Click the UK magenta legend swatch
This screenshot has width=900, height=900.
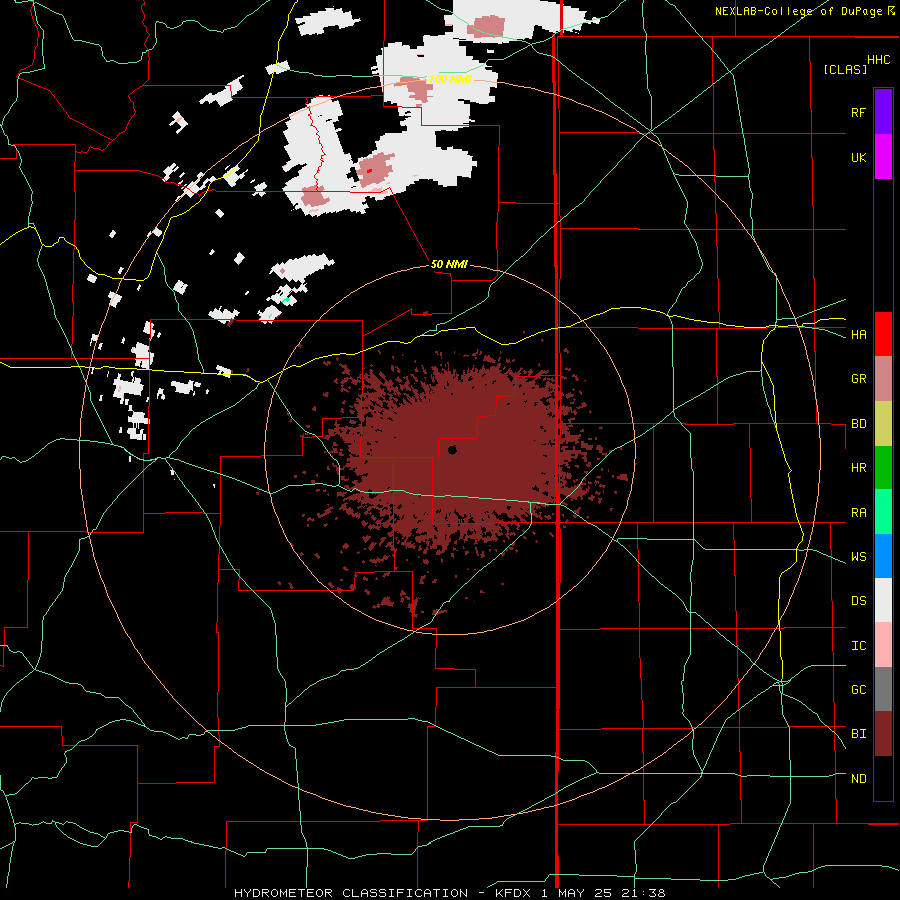click(x=883, y=157)
